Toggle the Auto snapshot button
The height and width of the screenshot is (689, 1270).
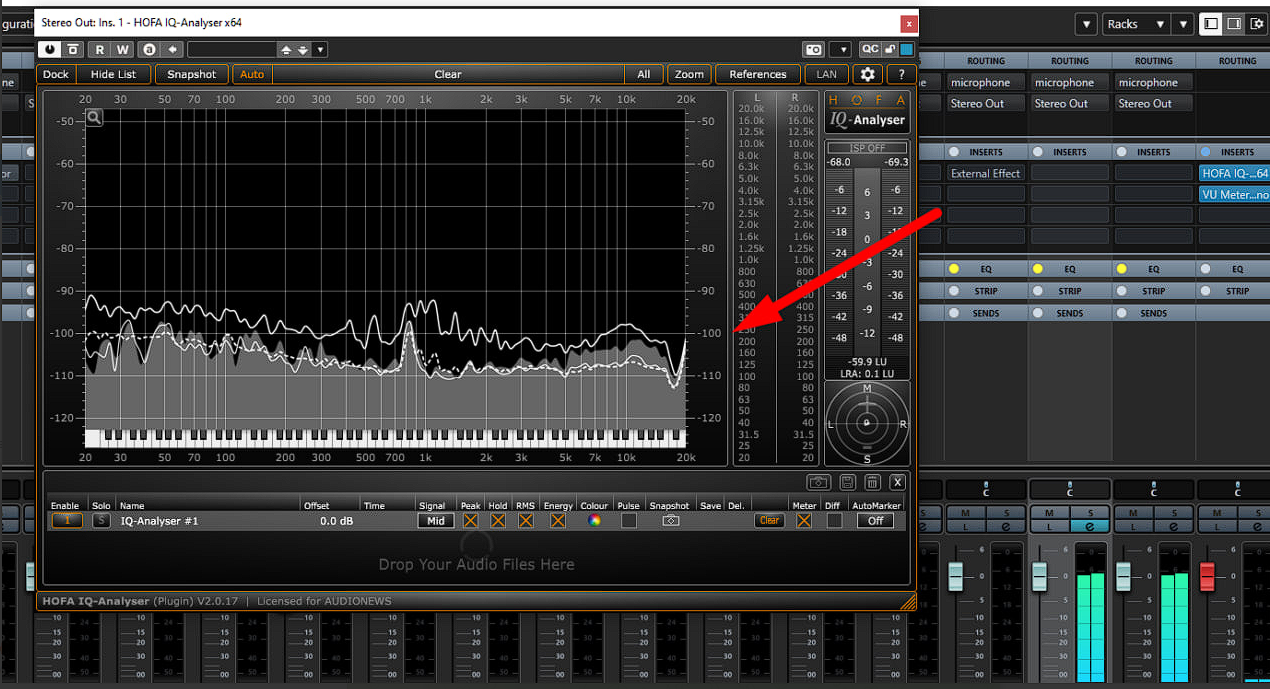(252, 74)
